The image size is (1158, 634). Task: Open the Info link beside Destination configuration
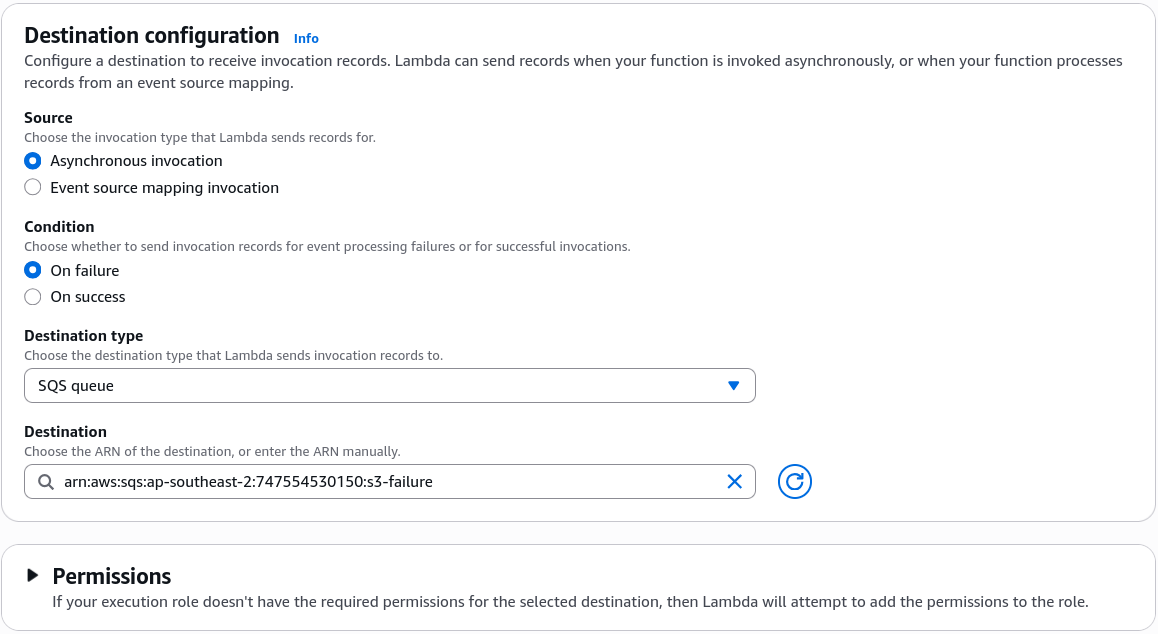point(306,38)
